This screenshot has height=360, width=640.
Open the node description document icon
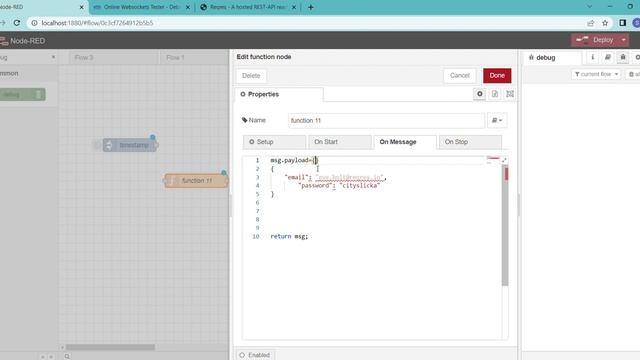[495, 94]
